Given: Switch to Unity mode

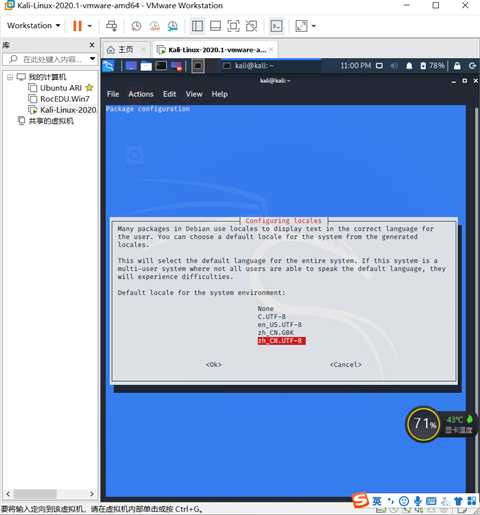Looking at the screenshot, I should (x=251, y=26).
